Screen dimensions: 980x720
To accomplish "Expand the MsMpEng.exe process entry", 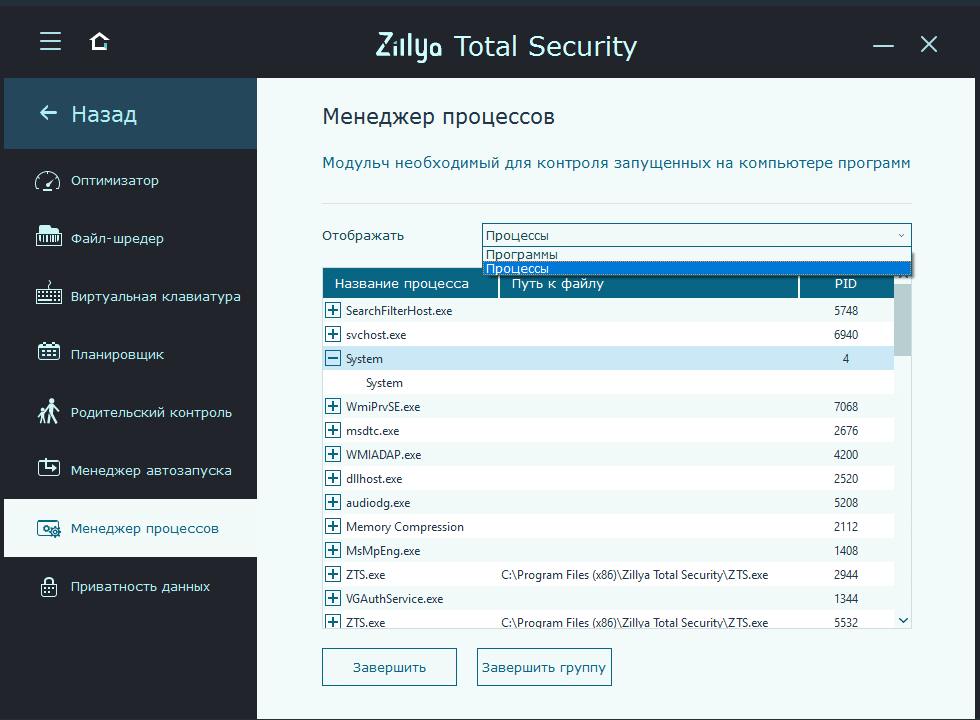I will click(x=333, y=551).
